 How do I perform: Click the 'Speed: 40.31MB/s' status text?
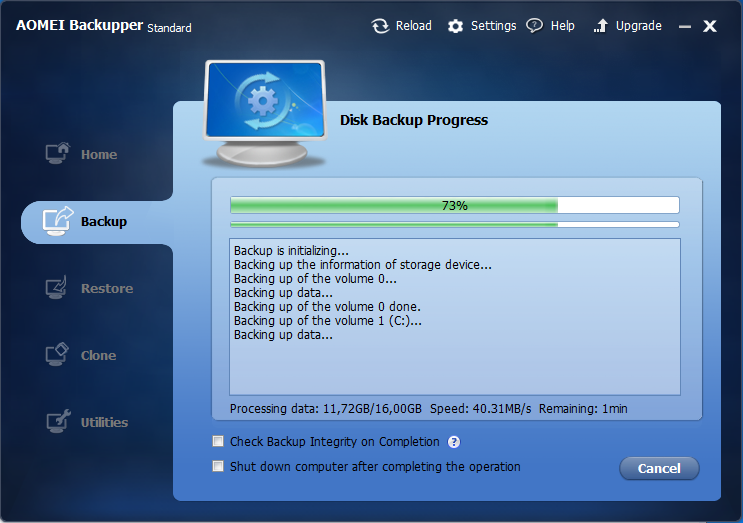480,408
